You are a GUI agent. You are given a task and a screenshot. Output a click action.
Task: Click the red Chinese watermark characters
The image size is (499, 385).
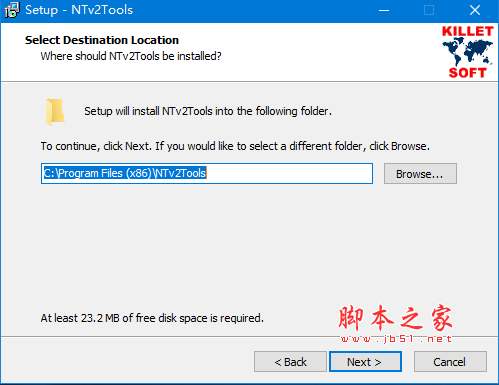tap(395, 318)
